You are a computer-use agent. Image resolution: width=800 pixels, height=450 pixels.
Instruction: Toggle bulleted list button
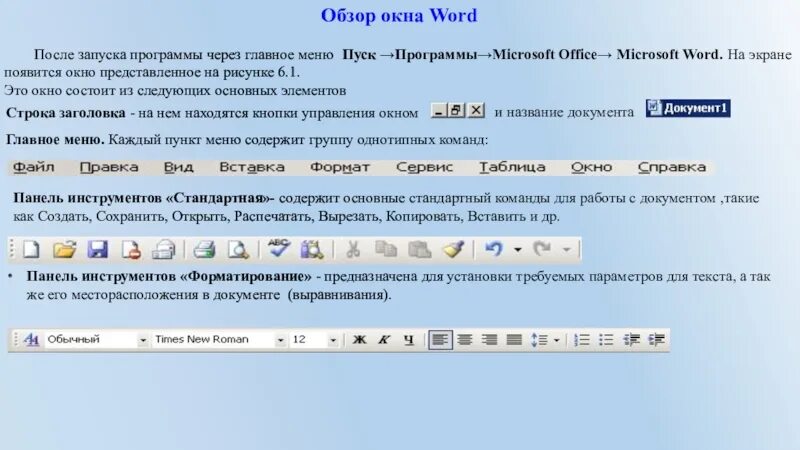(x=606, y=340)
